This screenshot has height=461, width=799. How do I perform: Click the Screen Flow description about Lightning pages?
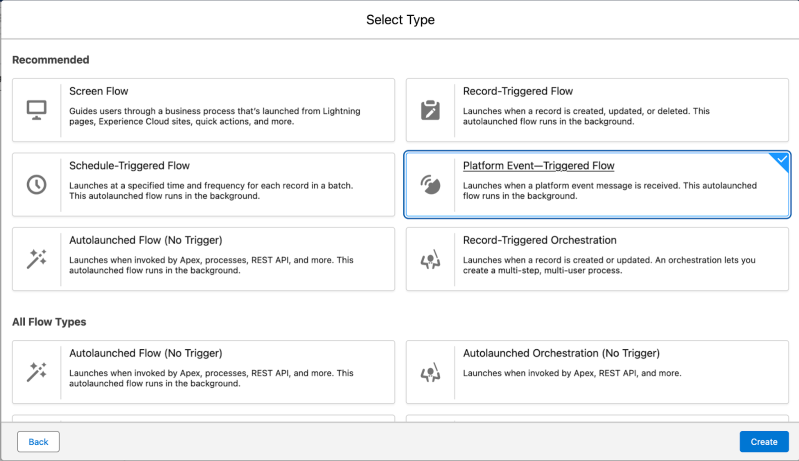click(215, 116)
